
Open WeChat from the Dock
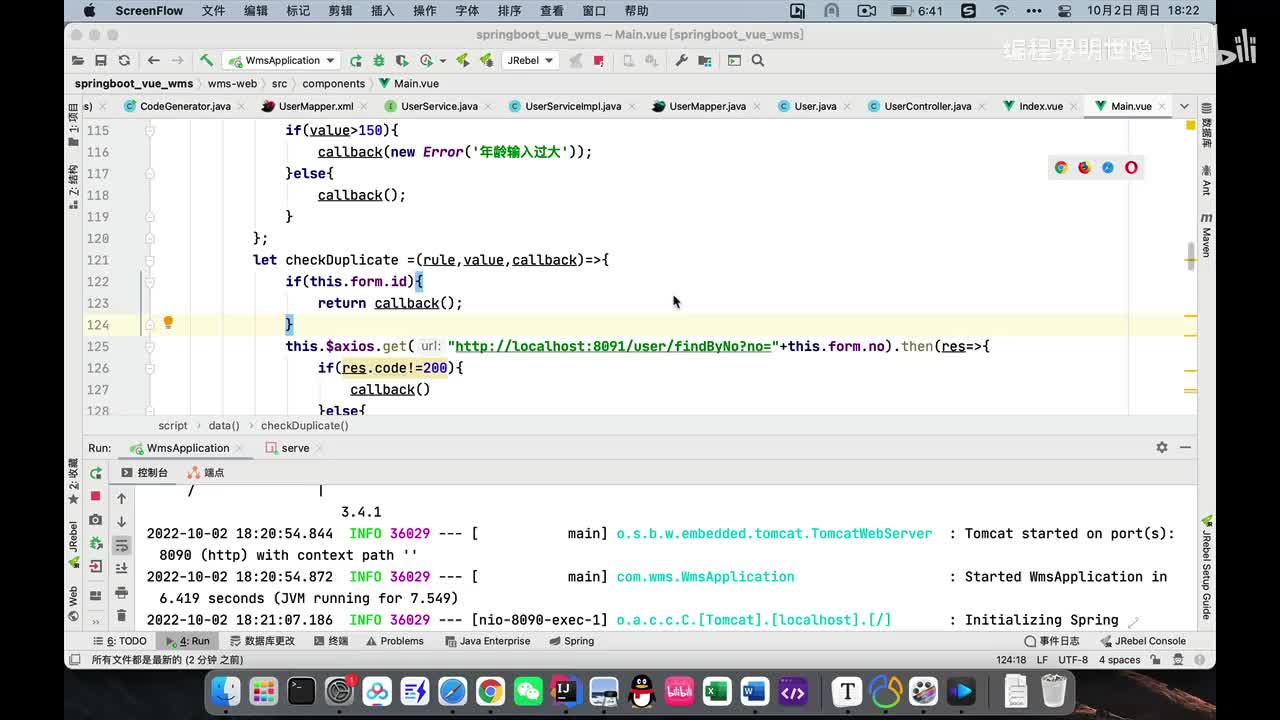tap(527, 691)
